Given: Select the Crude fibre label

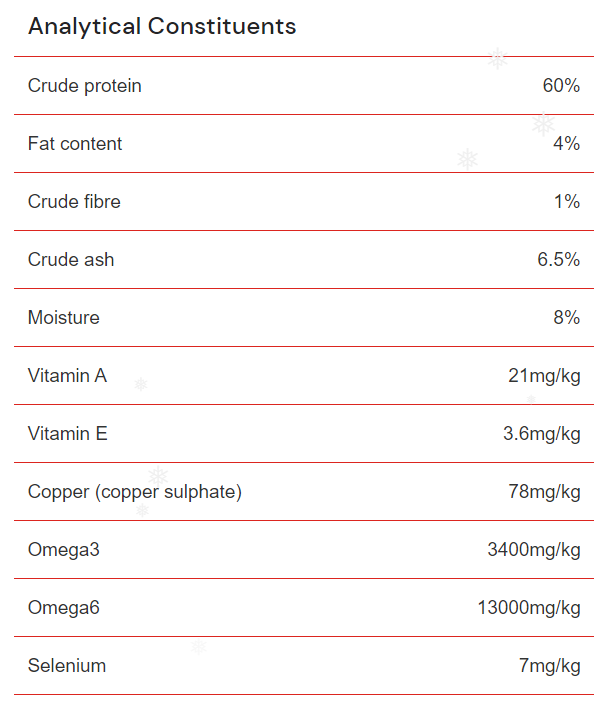Looking at the screenshot, I should point(74,202).
